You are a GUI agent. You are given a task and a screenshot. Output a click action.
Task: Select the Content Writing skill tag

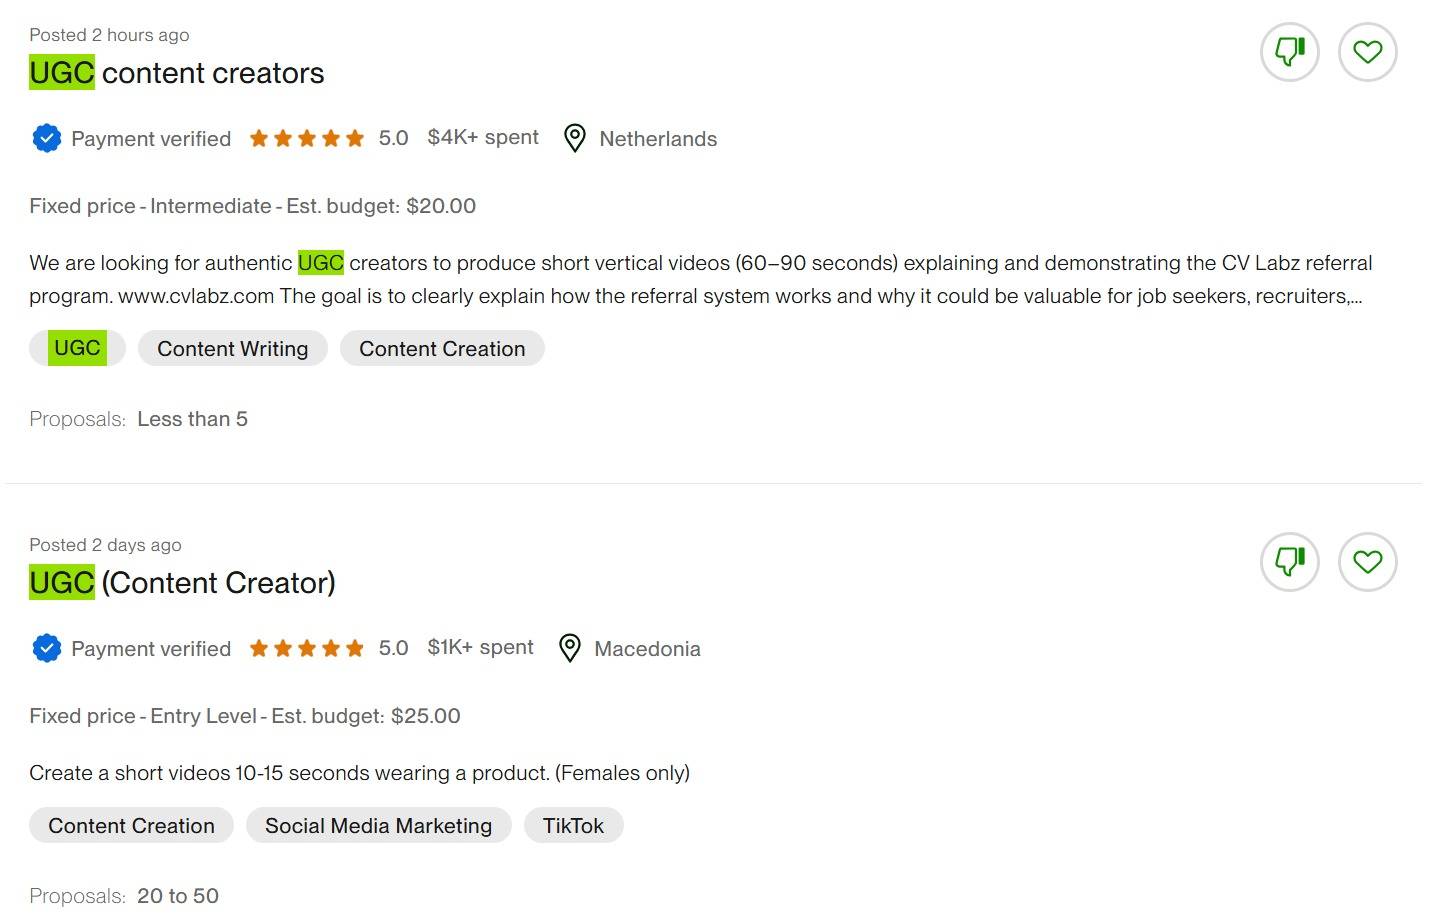pos(232,348)
